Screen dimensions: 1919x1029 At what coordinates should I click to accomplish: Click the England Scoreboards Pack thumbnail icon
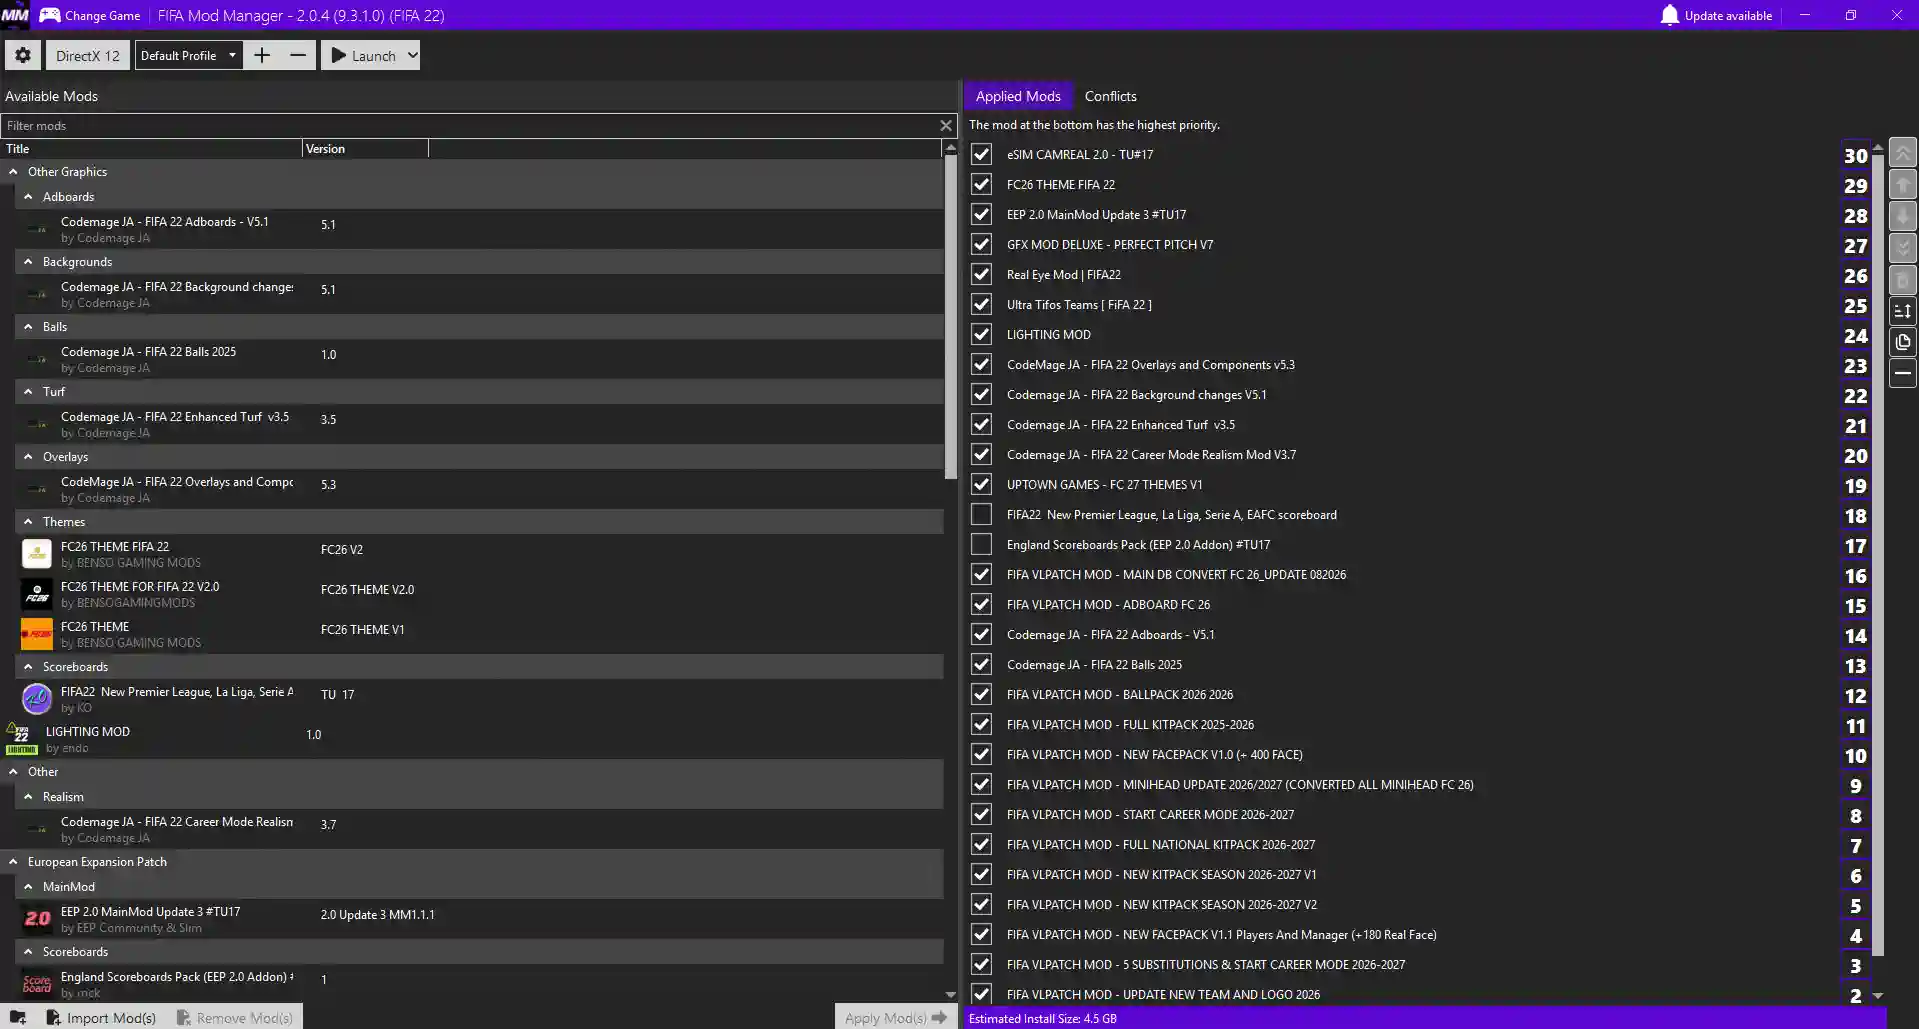click(37, 984)
